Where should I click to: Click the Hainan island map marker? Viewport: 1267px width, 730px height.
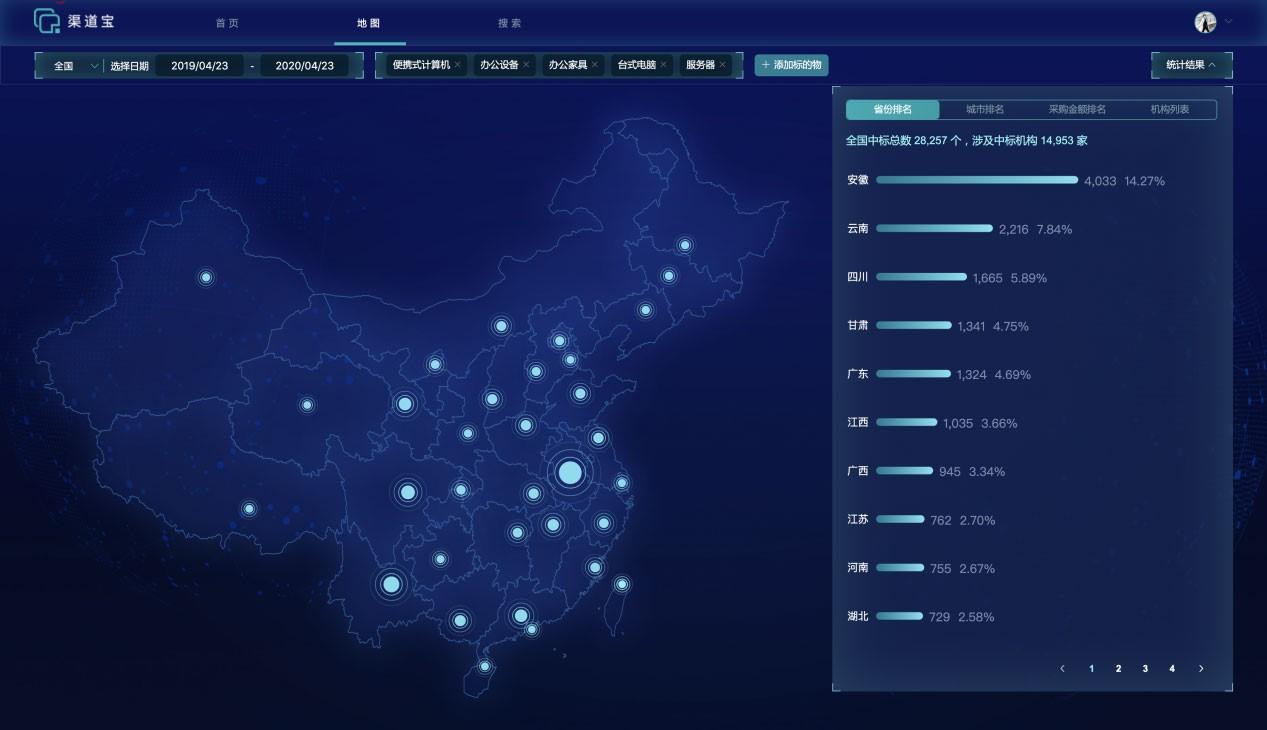(x=485, y=666)
